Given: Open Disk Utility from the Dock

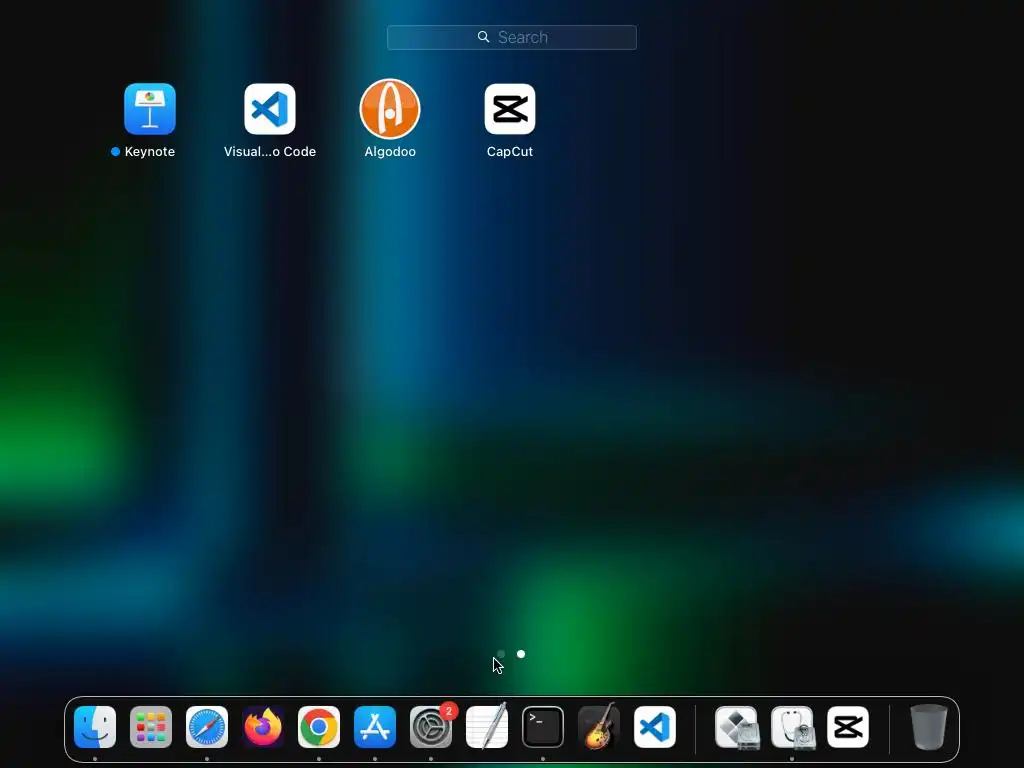Looking at the screenshot, I should 792,727.
